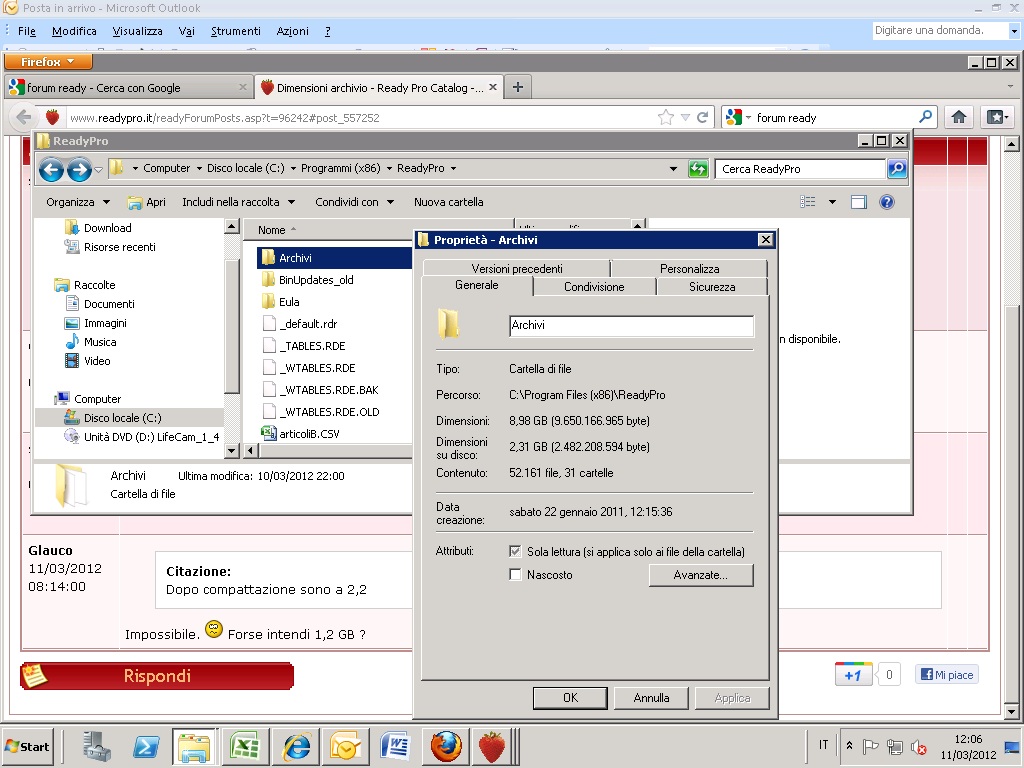The height and width of the screenshot is (768, 1024).
Task: Click the Explorer search magnifier icon
Action: (897, 169)
